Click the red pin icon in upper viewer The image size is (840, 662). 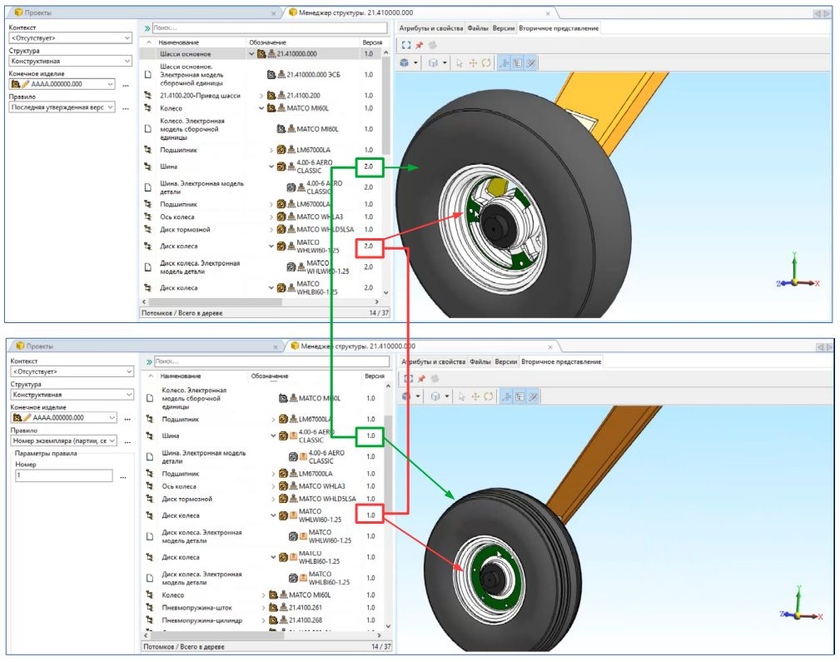[419, 45]
